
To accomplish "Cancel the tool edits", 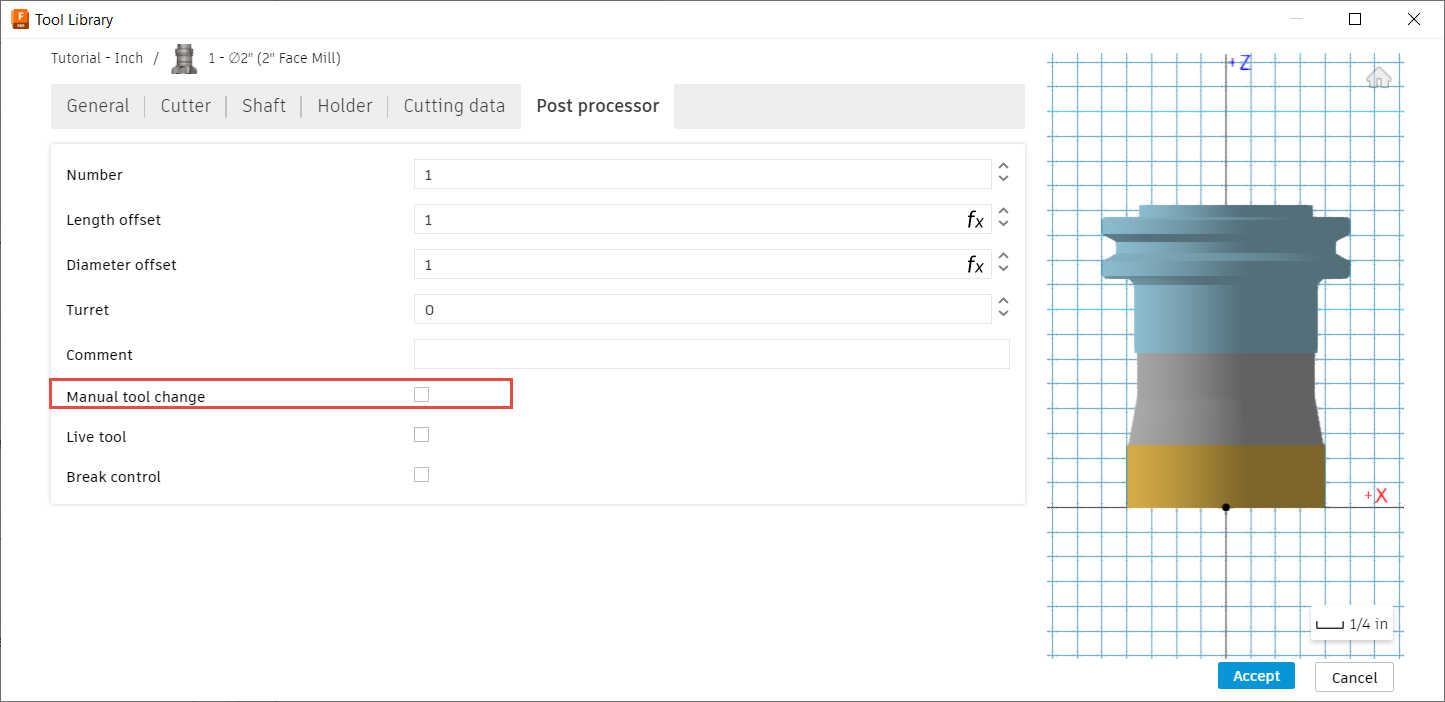I will coord(1354,676).
